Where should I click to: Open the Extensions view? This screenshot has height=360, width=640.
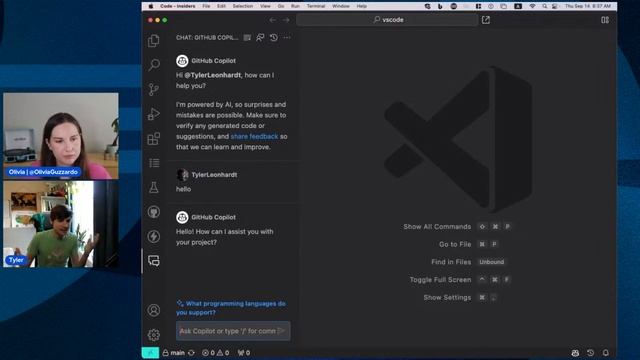154,138
